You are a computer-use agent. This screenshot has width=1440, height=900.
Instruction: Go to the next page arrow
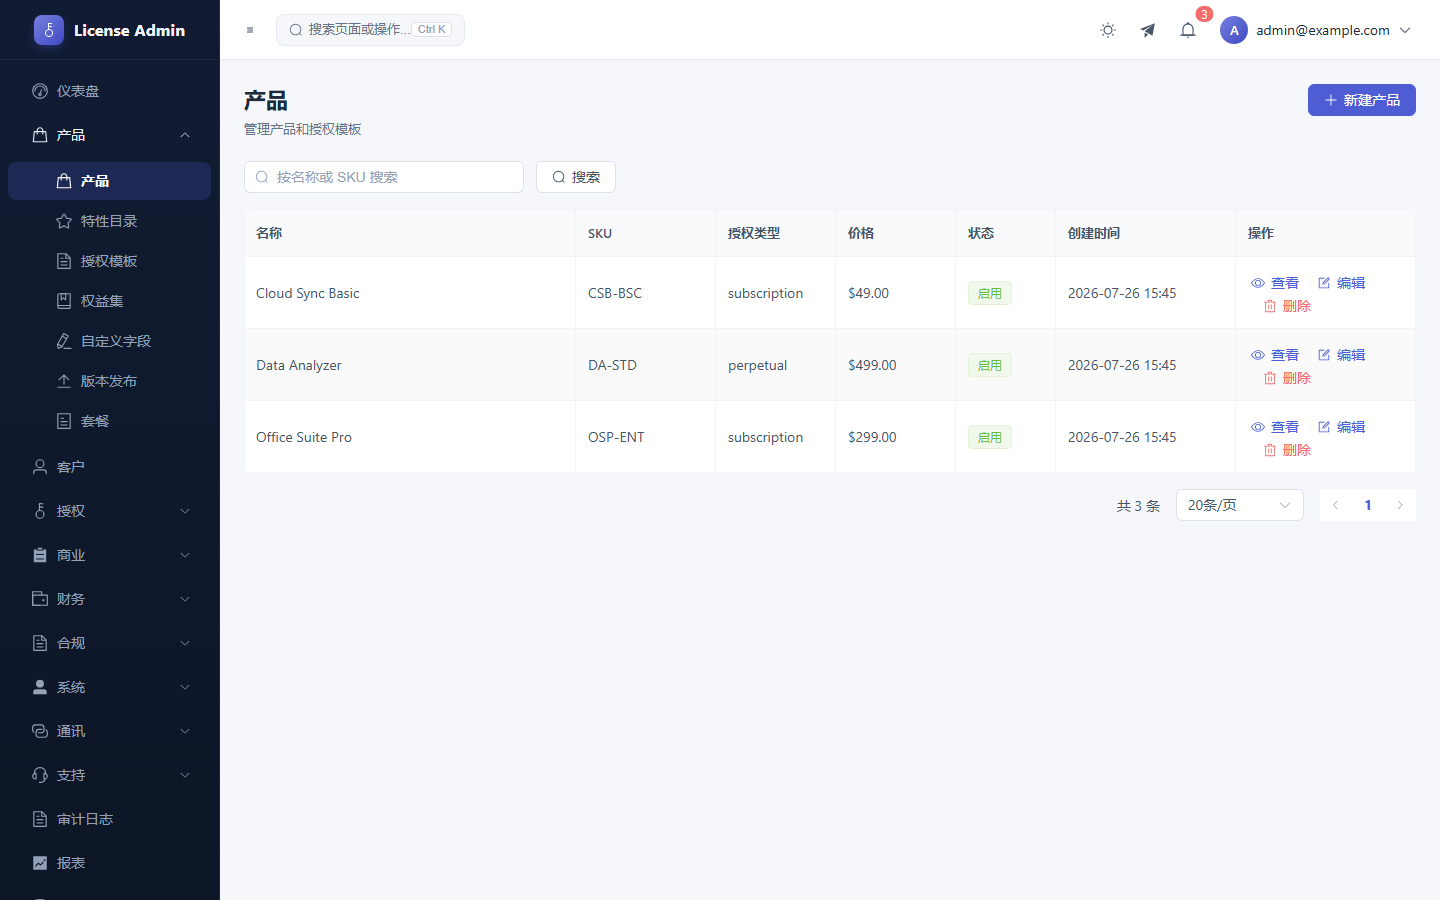point(1400,505)
